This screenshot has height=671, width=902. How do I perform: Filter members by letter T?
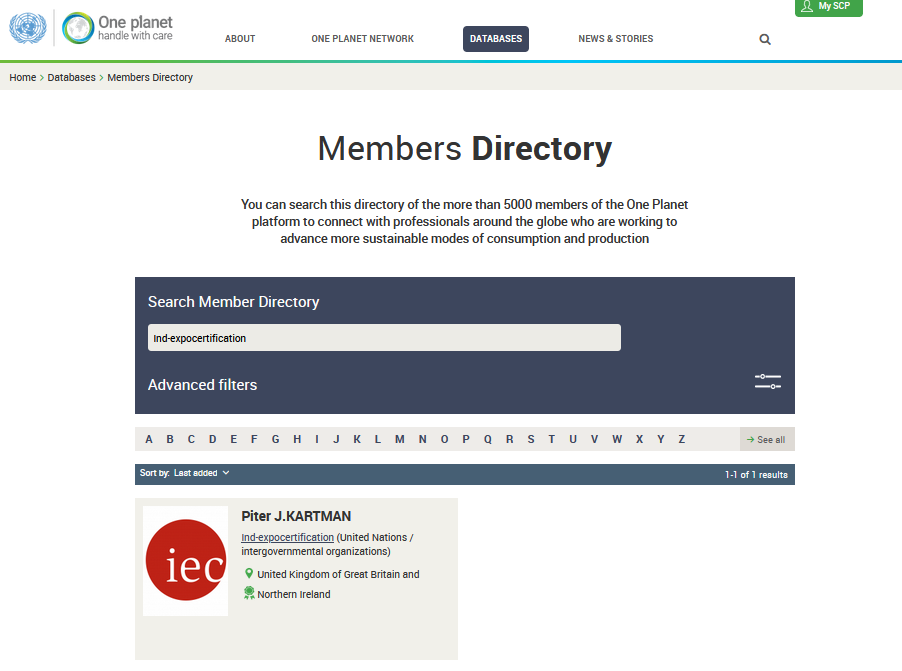552,439
